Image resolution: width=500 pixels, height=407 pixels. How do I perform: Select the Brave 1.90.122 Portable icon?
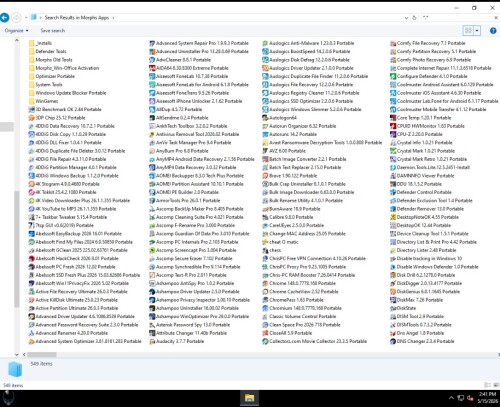[265, 176]
